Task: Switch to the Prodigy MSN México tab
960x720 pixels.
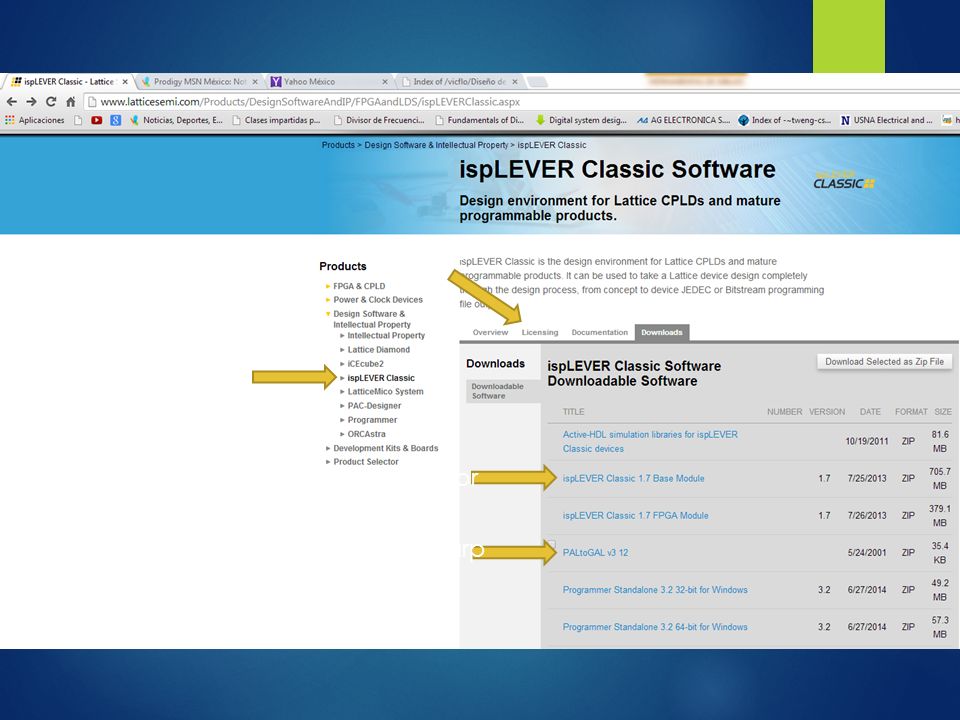Action: tap(194, 81)
